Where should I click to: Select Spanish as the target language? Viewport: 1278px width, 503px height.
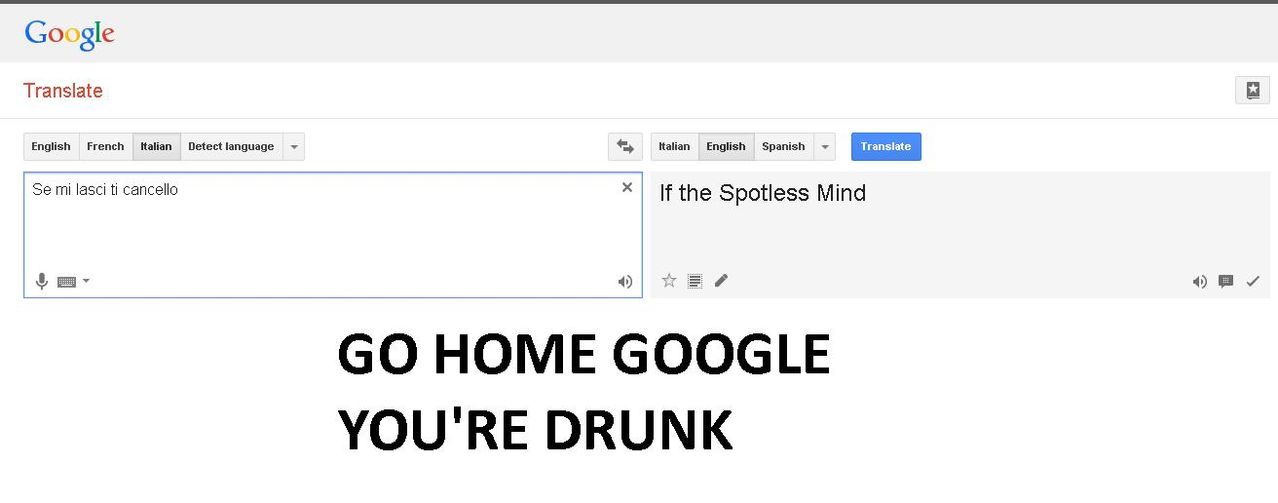click(x=783, y=147)
